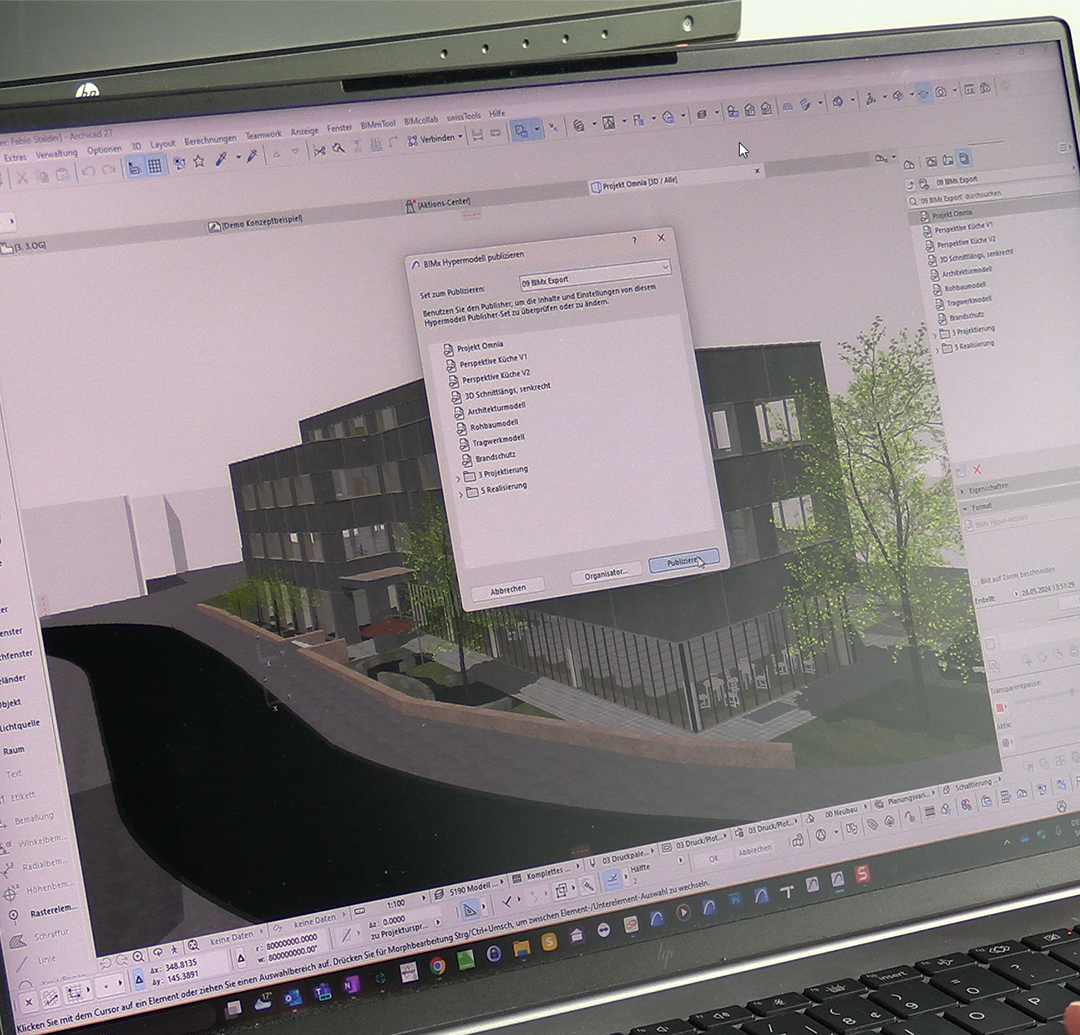The height and width of the screenshot is (1035, 1080).
Task: Click the Redo arrow in the toolbar
Action: [x=108, y=170]
